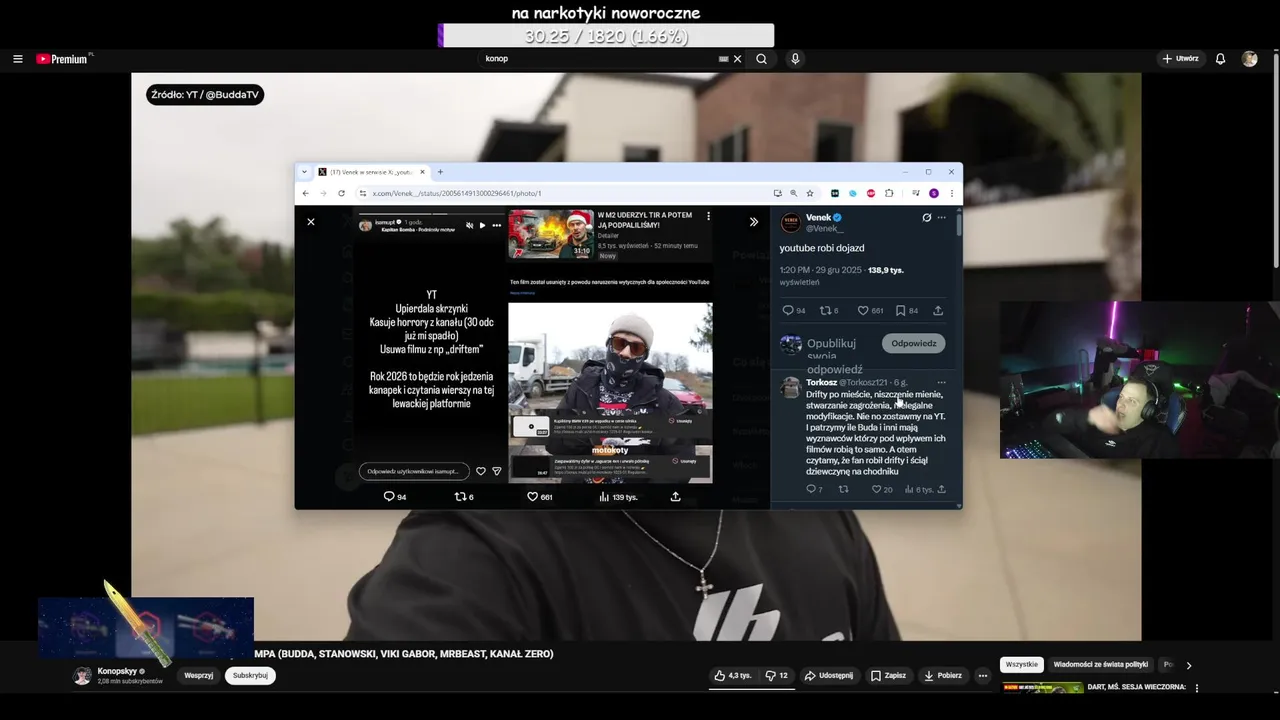1280x720 pixels.
Task: Clear the YouTube search query
Action: (x=737, y=59)
